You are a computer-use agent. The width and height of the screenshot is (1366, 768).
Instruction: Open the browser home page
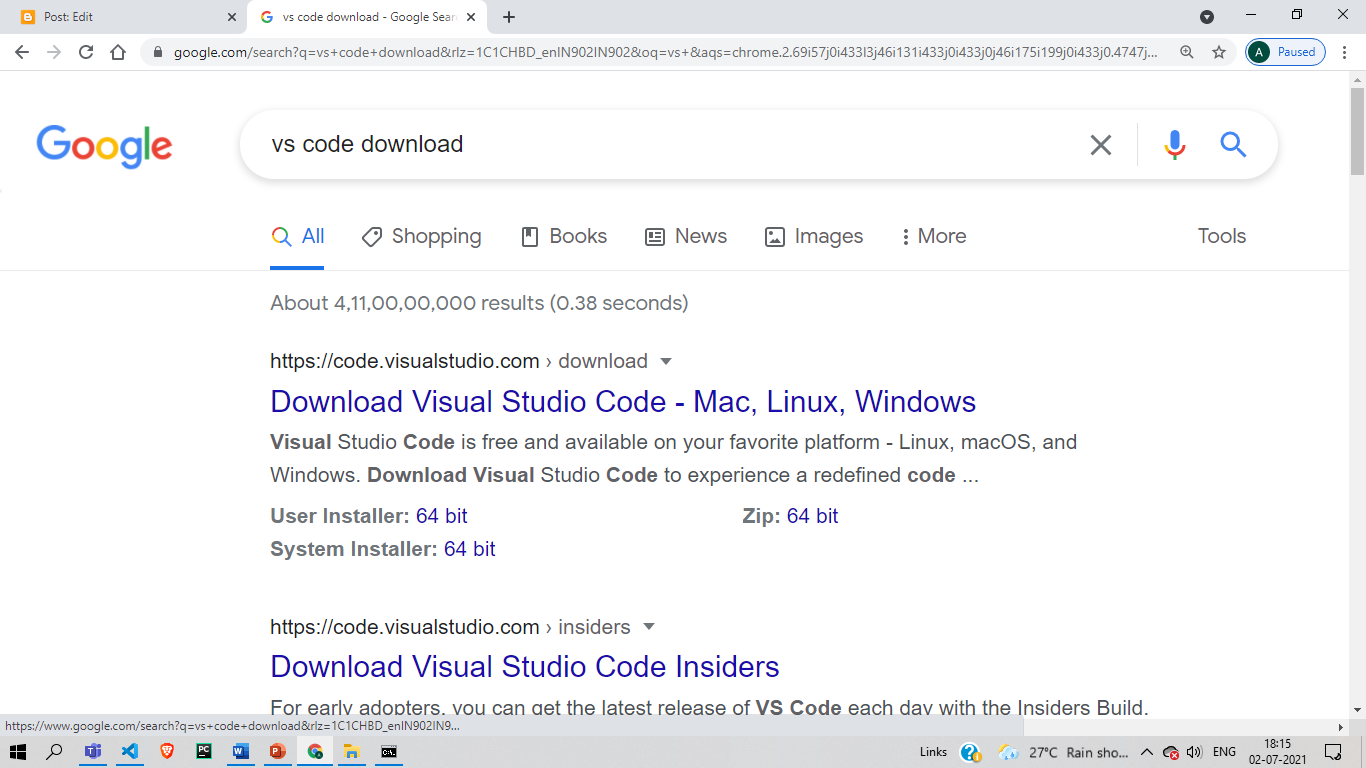pyautogui.click(x=118, y=52)
